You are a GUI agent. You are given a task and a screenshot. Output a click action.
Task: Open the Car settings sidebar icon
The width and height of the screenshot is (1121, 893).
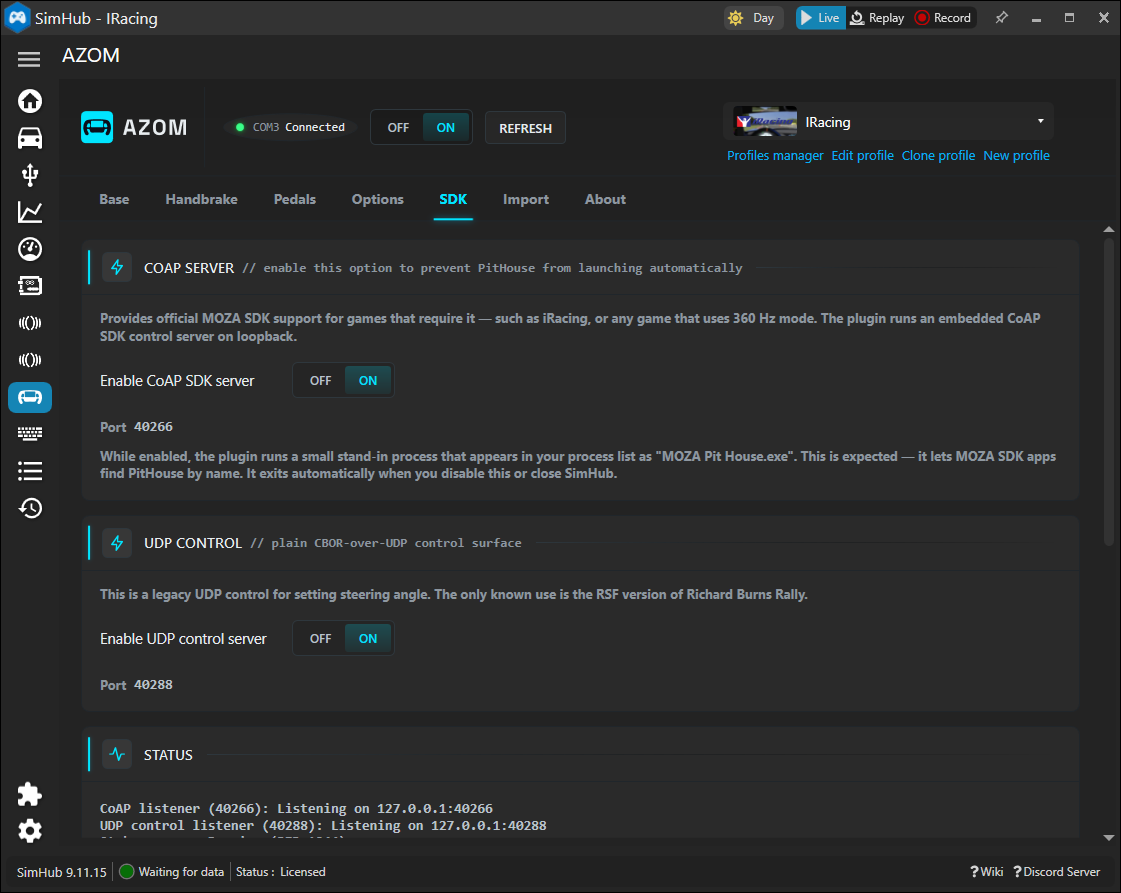click(30, 138)
